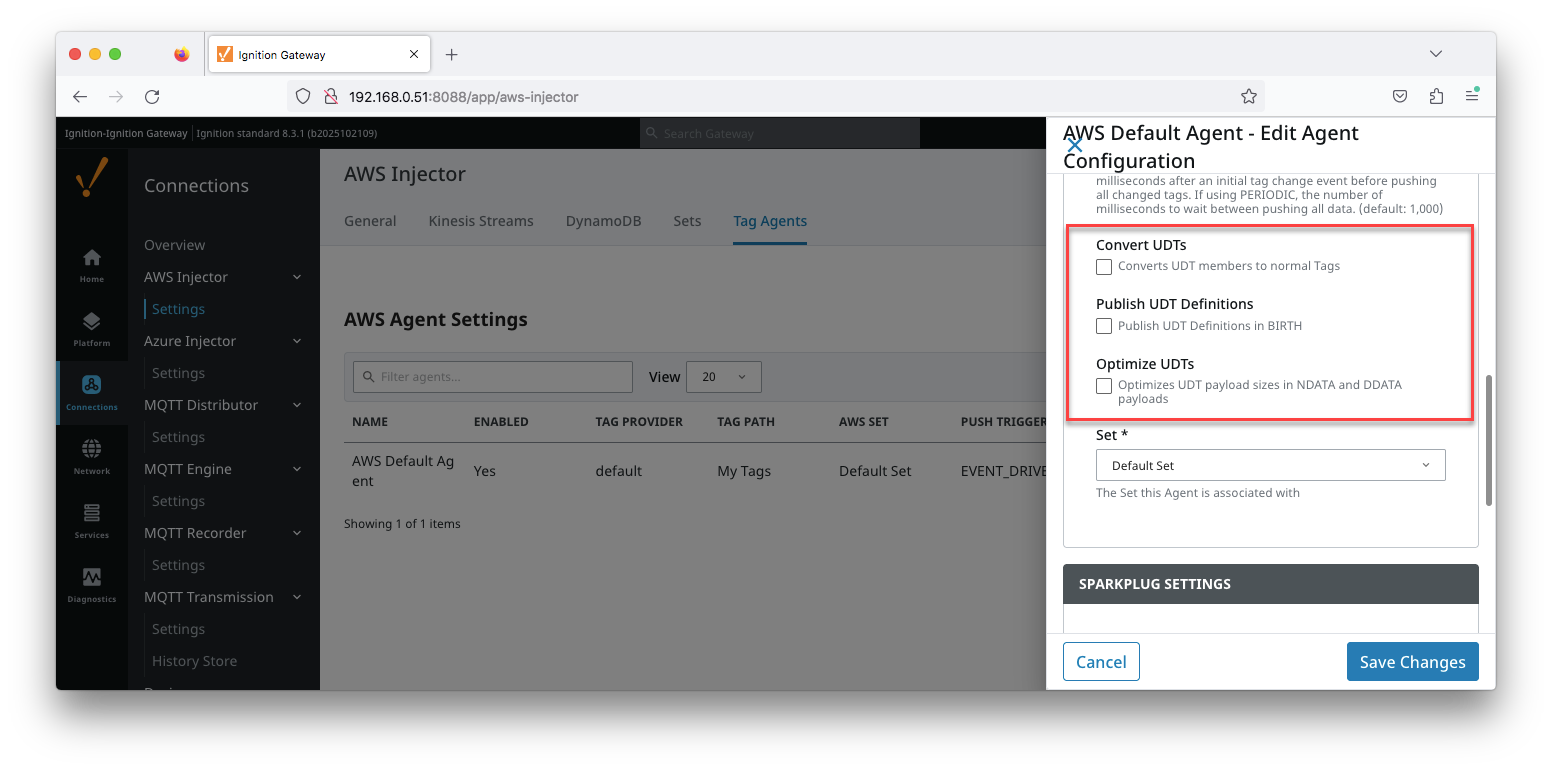Enable the Optimize UDTs checkbox
This screenshot has width=1552, height=770.
[1104, 386]
